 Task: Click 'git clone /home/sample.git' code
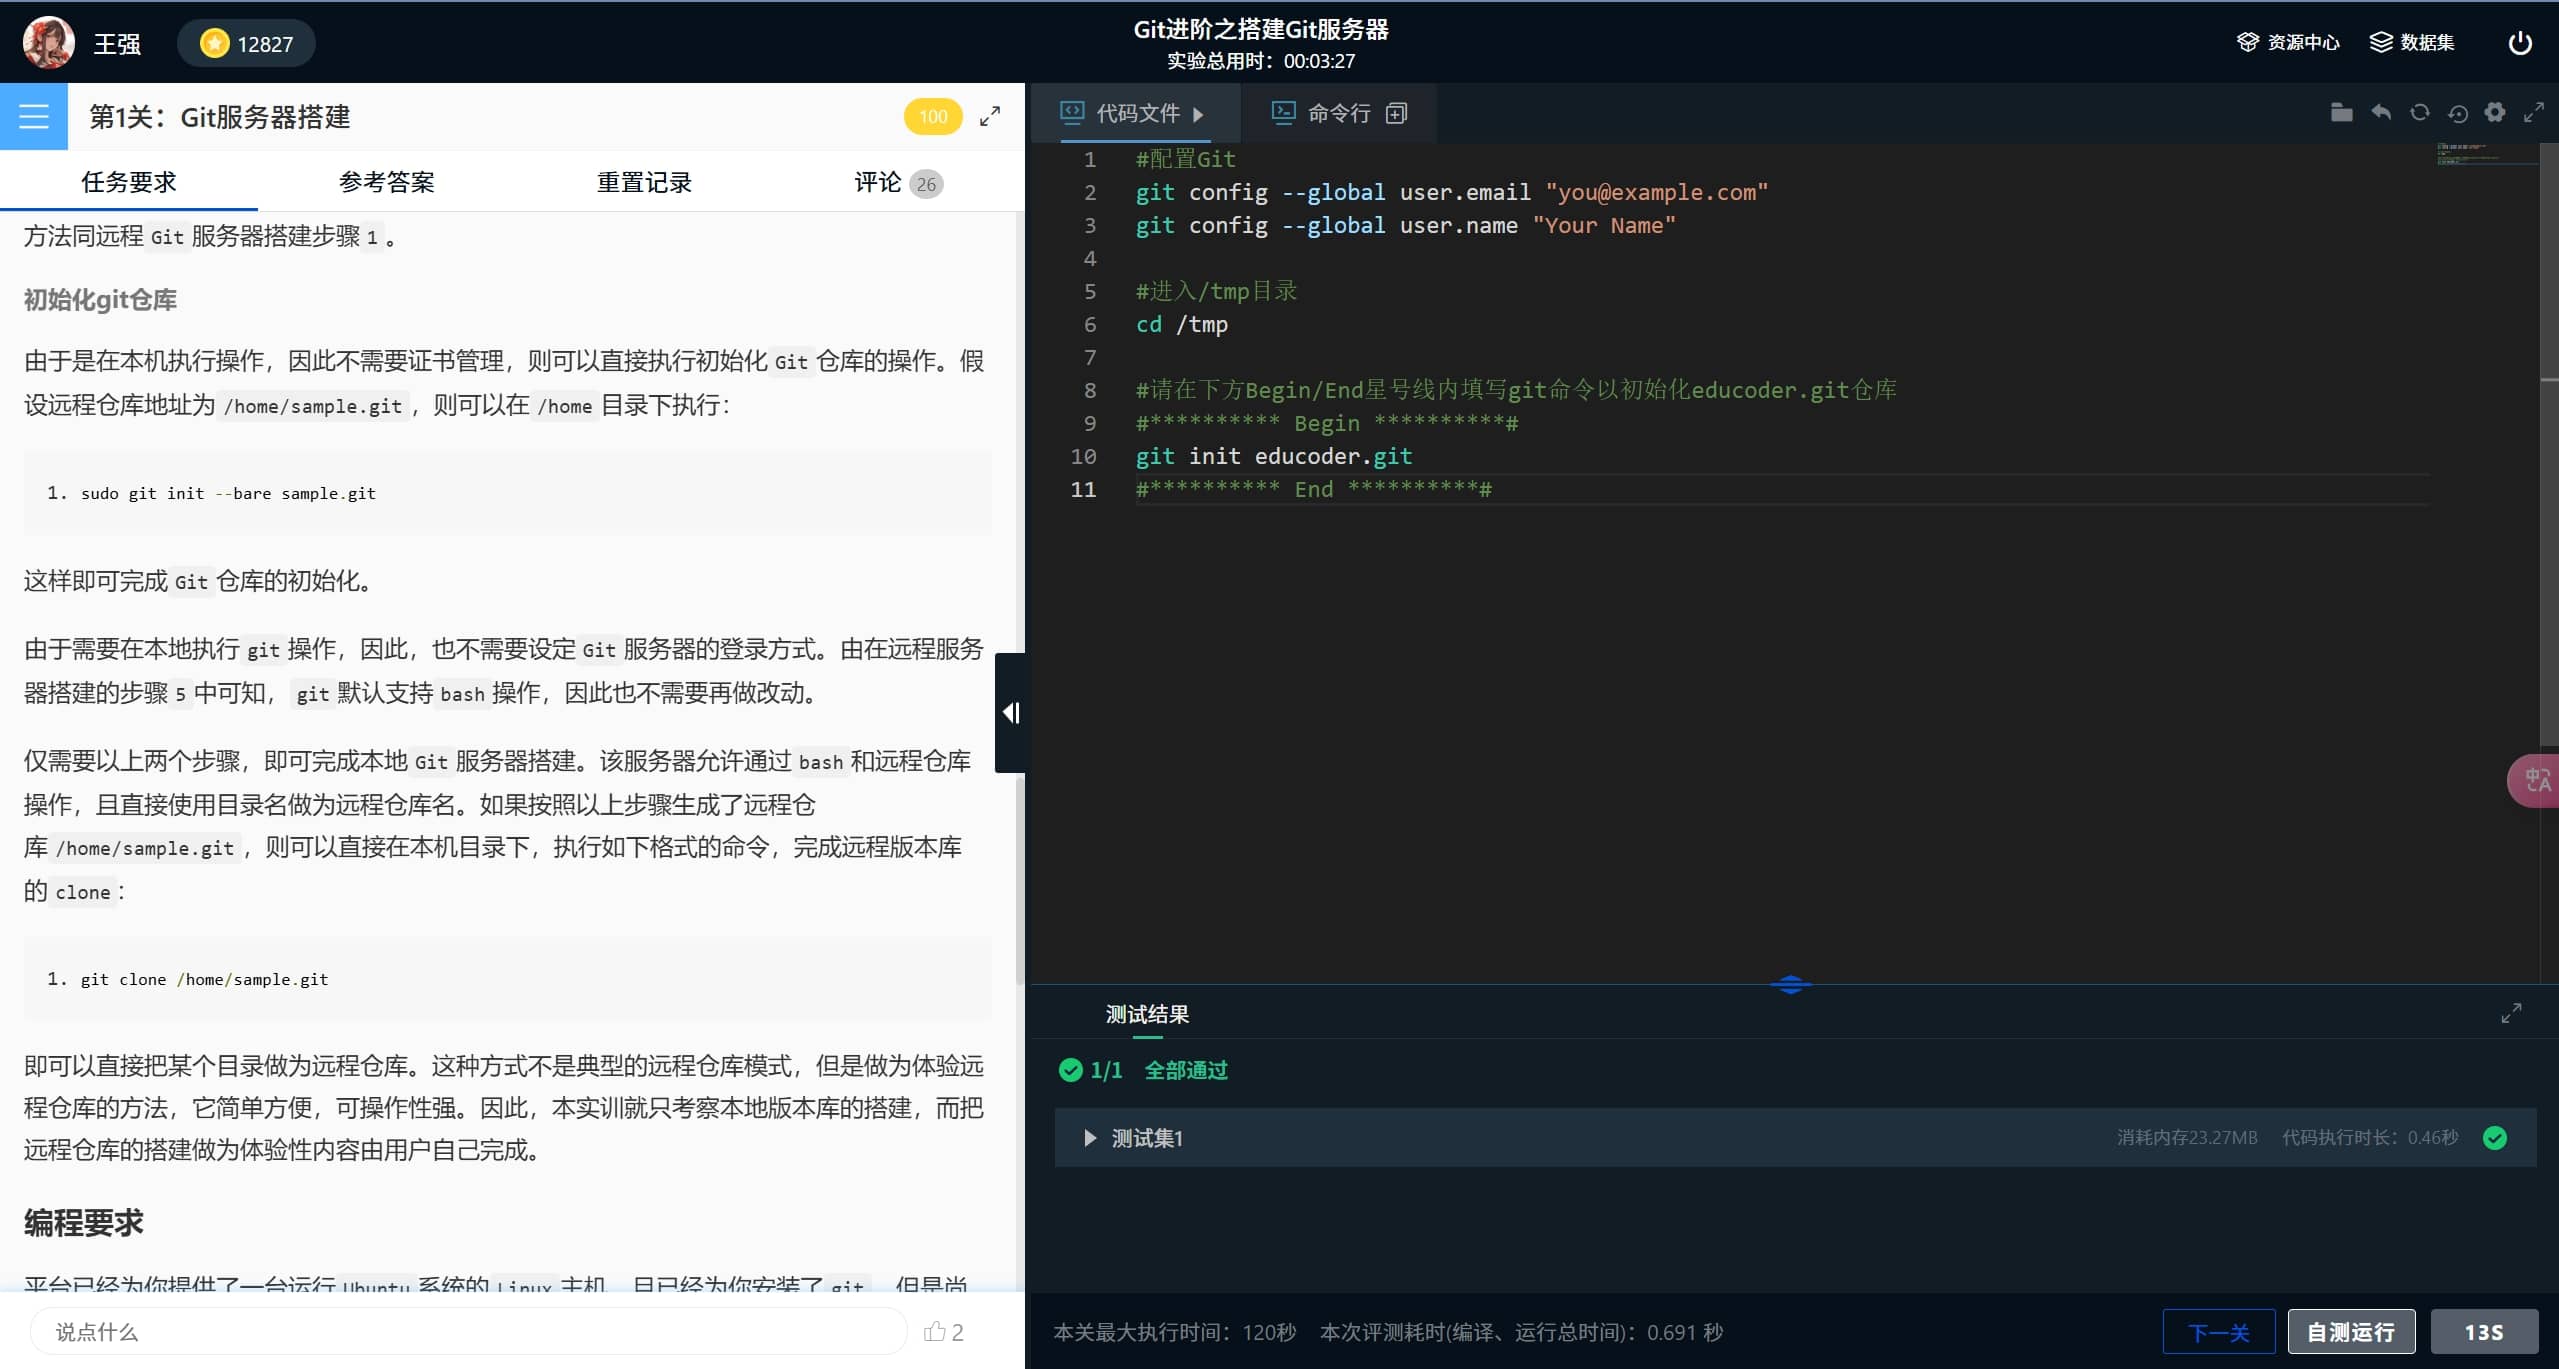coord(204,979)
